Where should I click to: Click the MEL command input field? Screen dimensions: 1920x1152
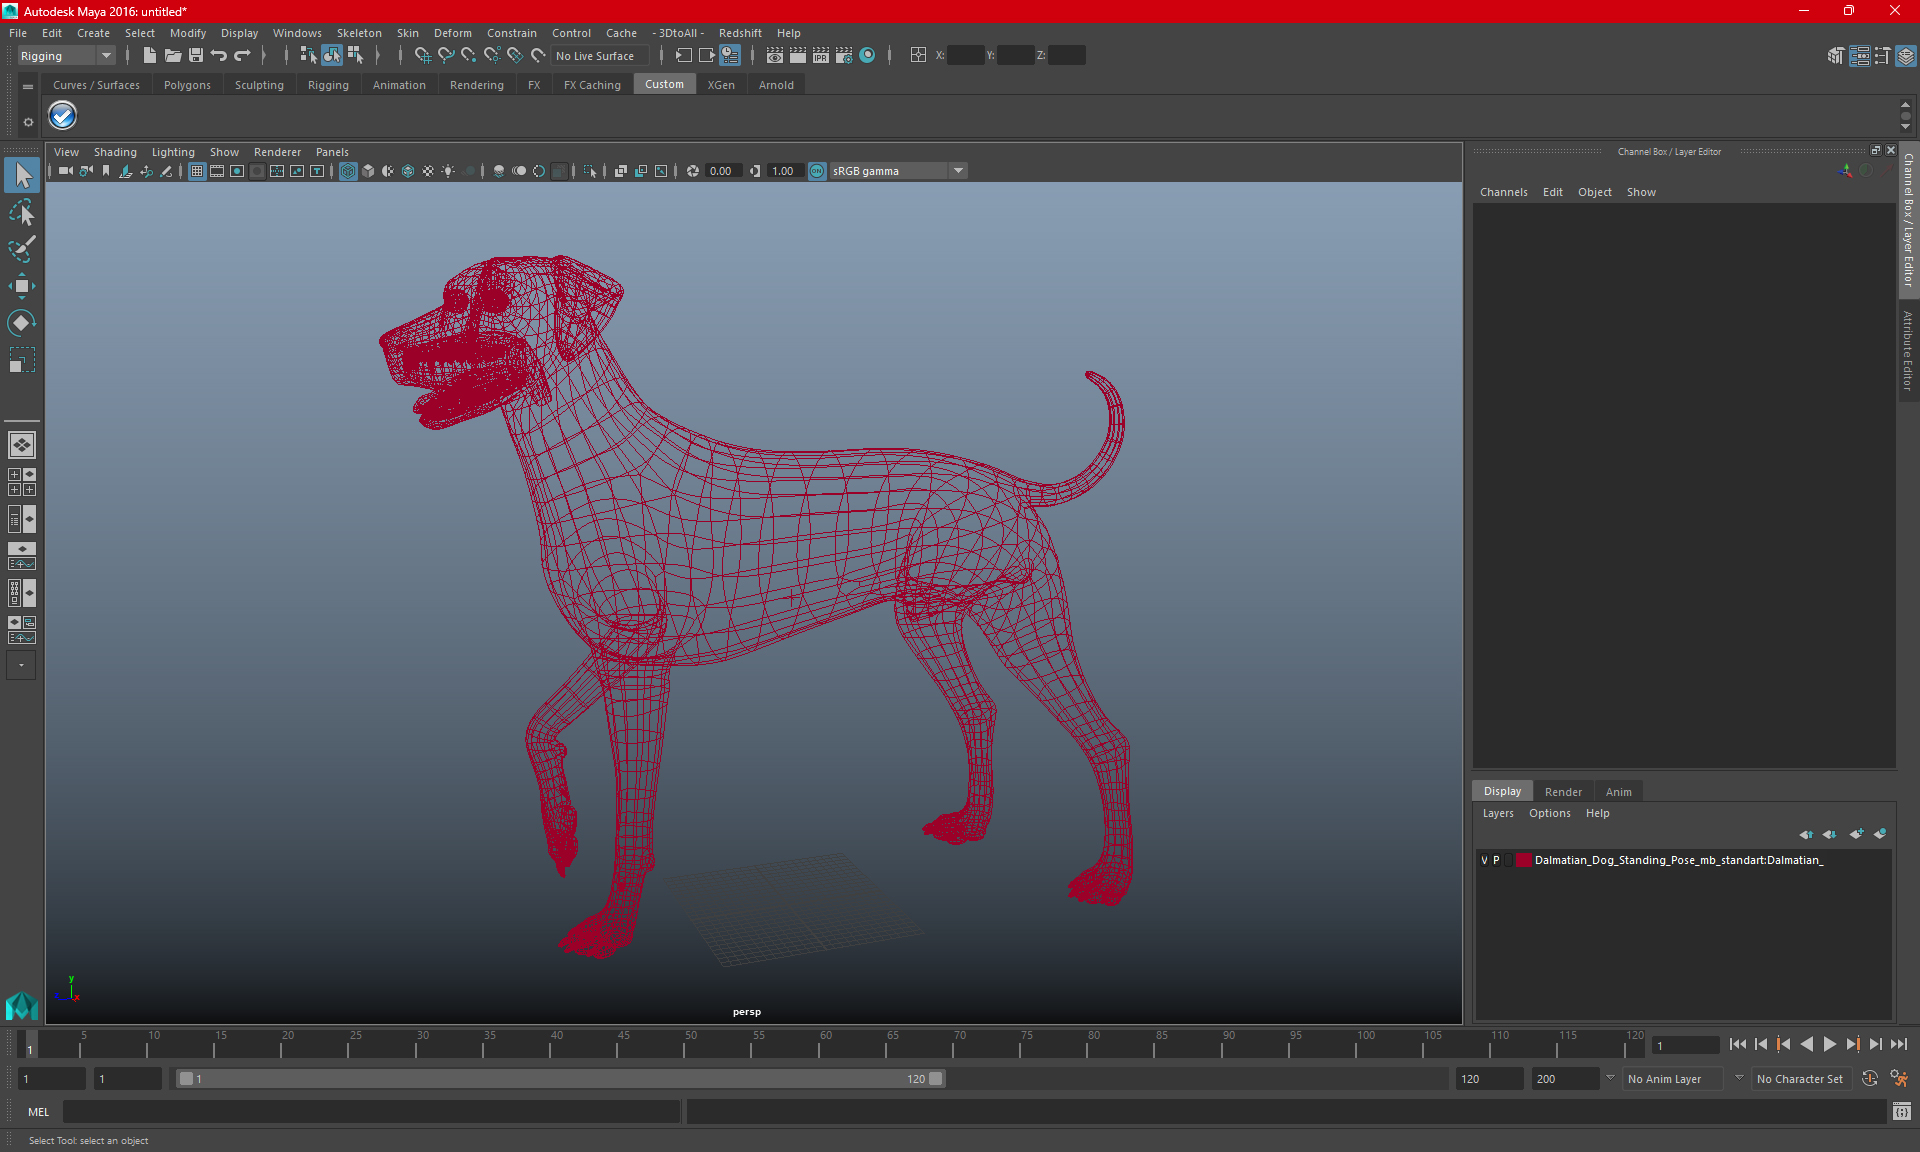pos(370,1111)
